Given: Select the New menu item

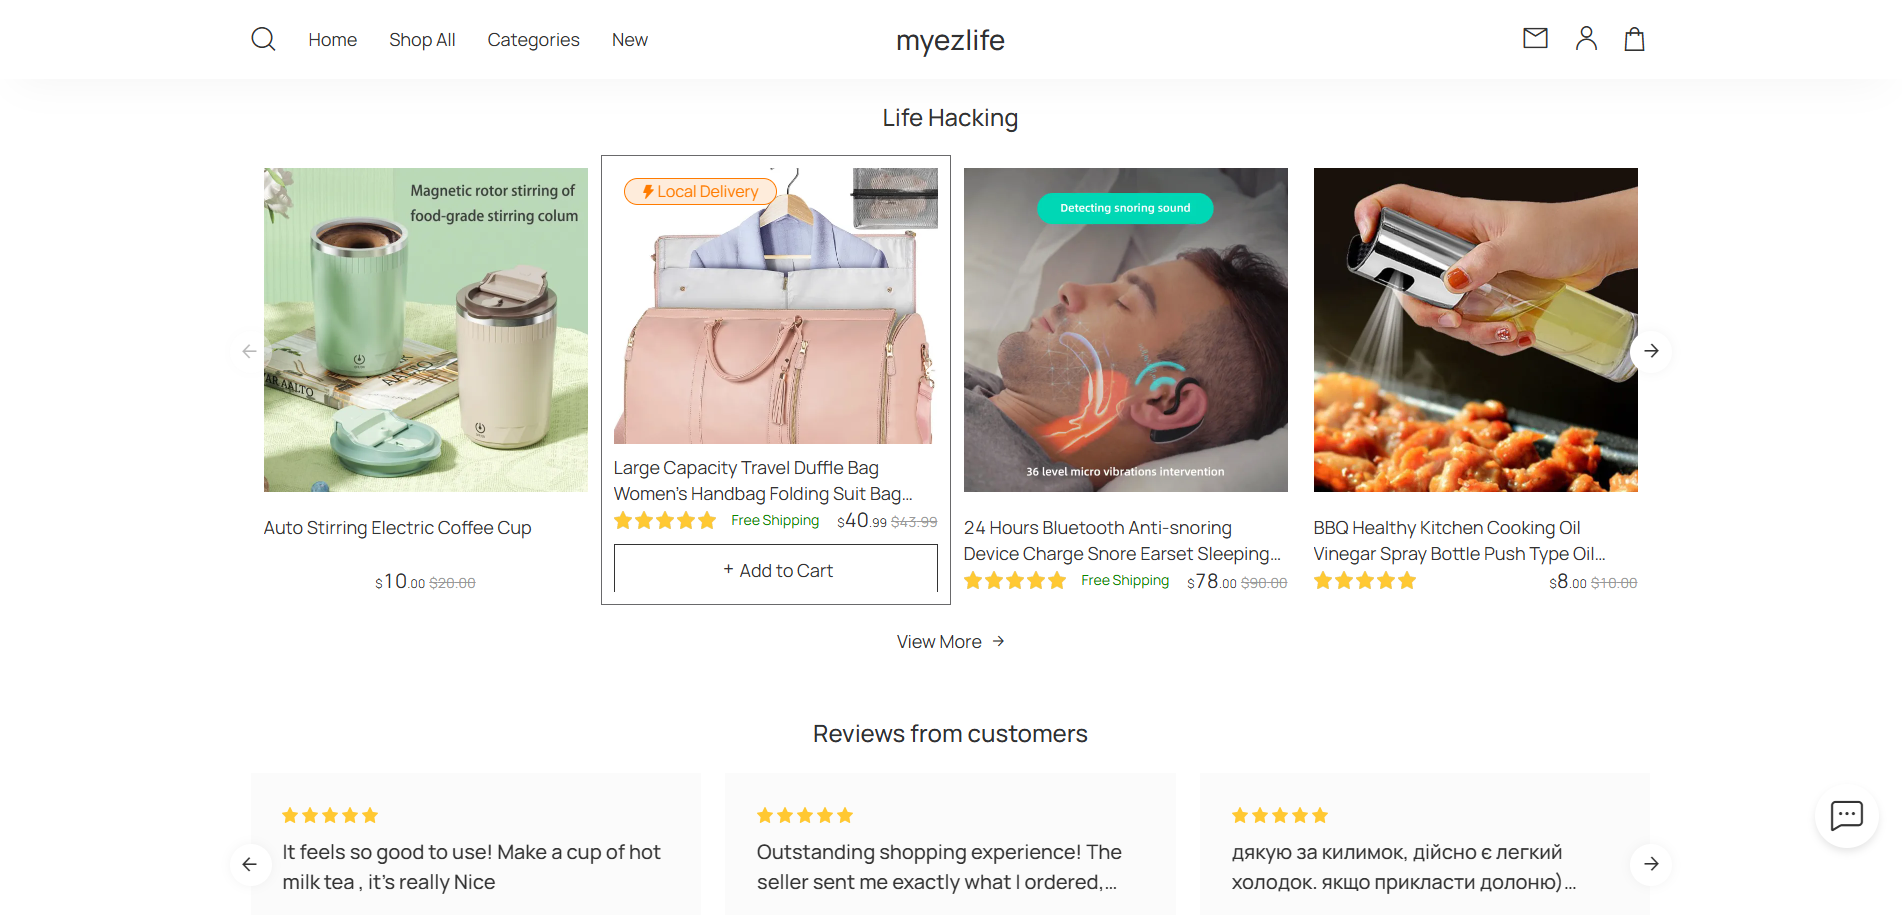Looking at the screenshot, I should click(629, 39).
